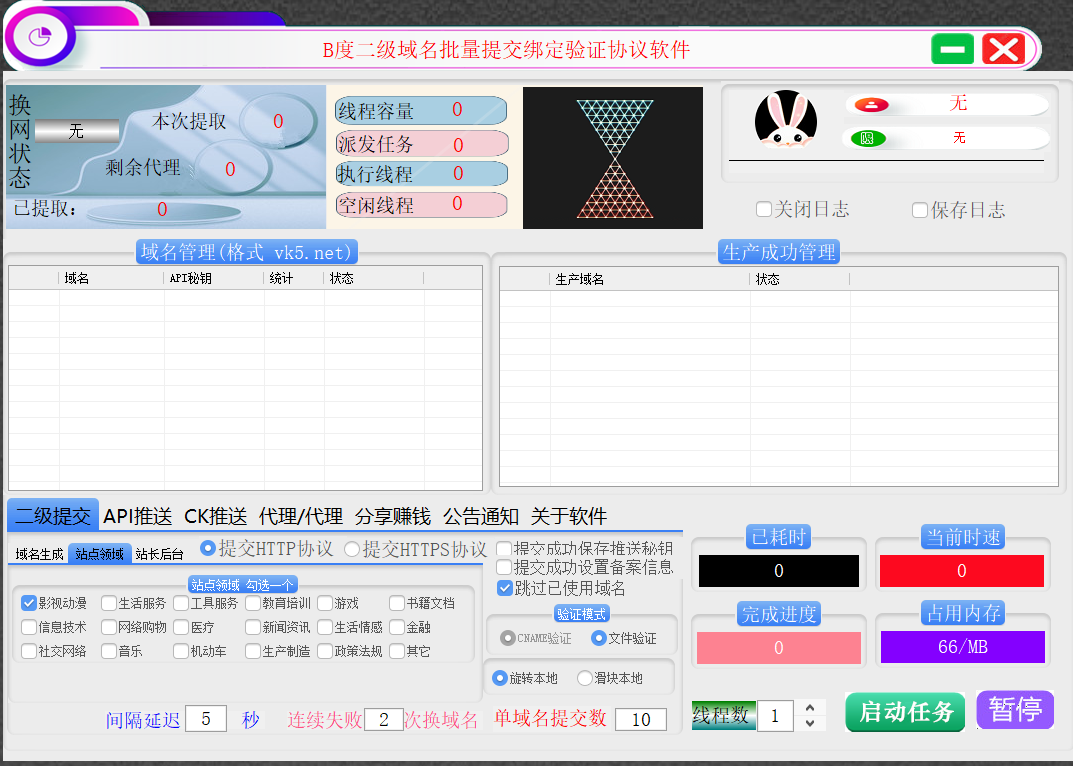Screen dimensions: 1073x766
Task: Click the green 限 expiry icon
Action: [867, 138]
